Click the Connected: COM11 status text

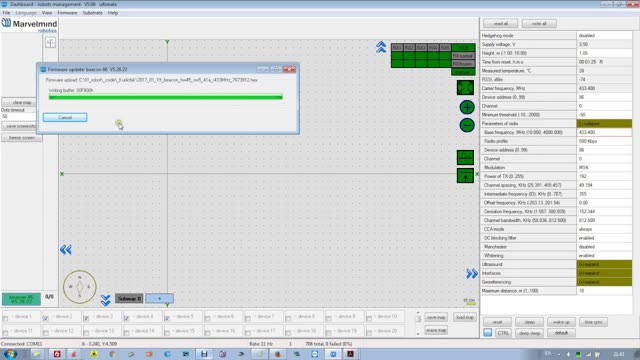point(22,344)
